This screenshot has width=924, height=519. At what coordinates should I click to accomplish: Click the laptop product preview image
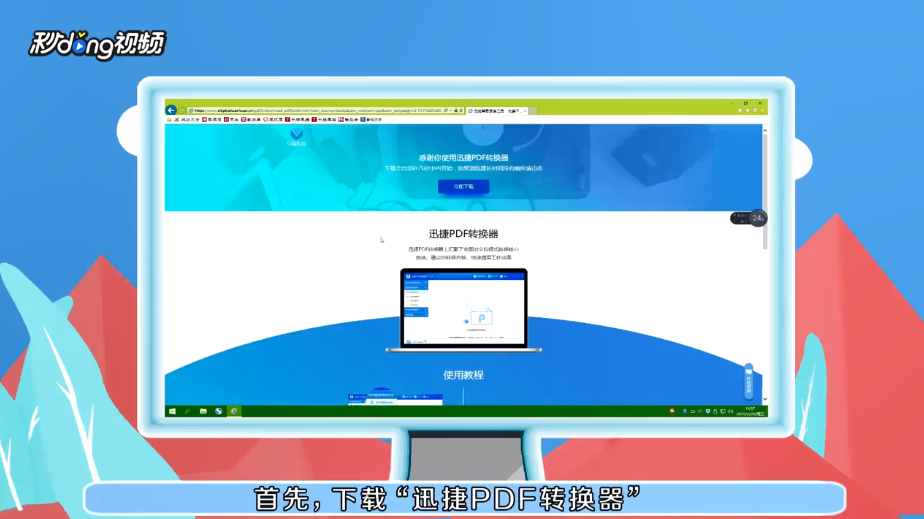(x=464, y=310)
